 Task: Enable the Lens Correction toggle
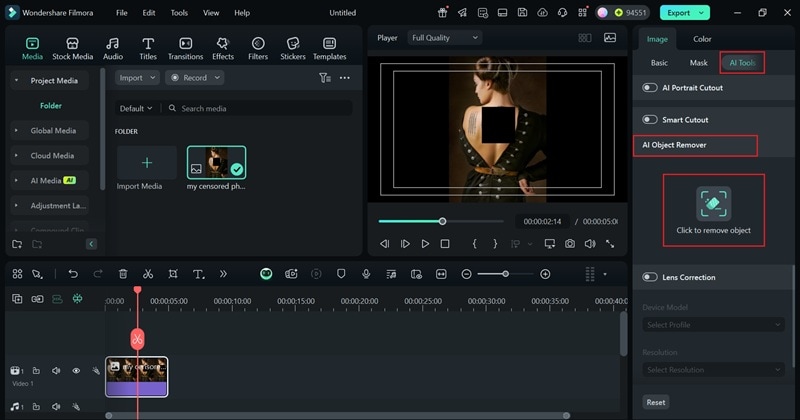point(650,277)
